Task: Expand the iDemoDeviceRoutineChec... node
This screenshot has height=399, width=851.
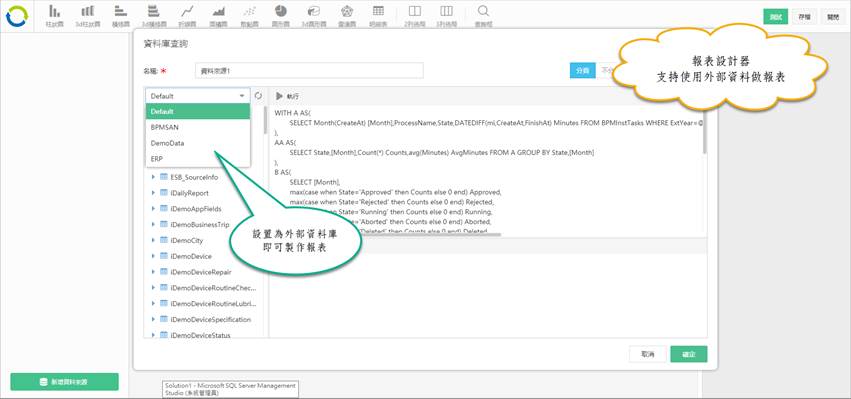Action: (x=154, y=288)
